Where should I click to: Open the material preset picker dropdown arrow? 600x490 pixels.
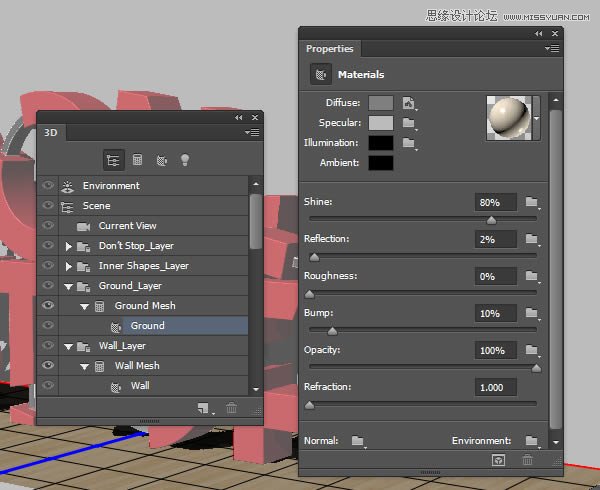point(536,118)
